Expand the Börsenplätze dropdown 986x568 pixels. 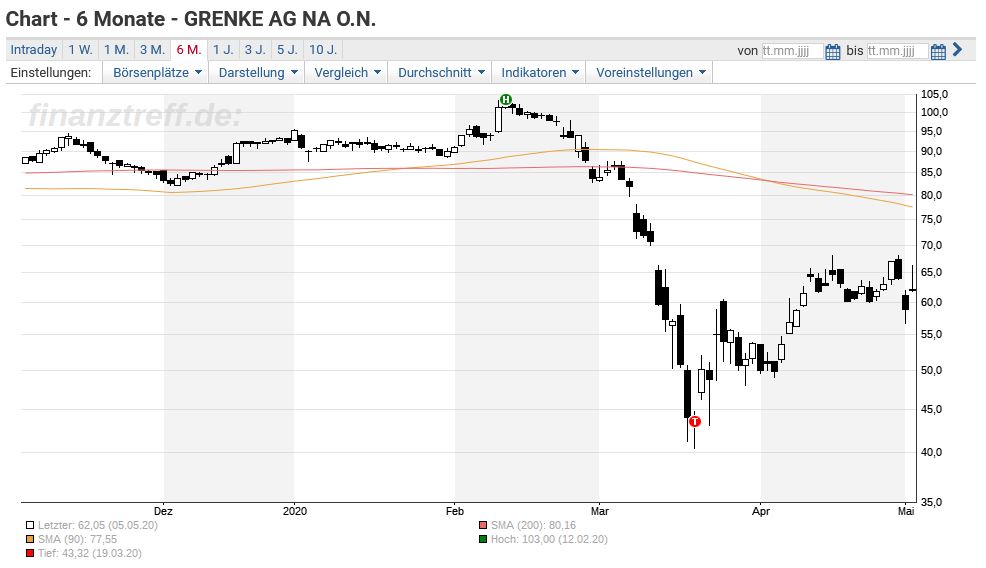(x=157, y=72)
